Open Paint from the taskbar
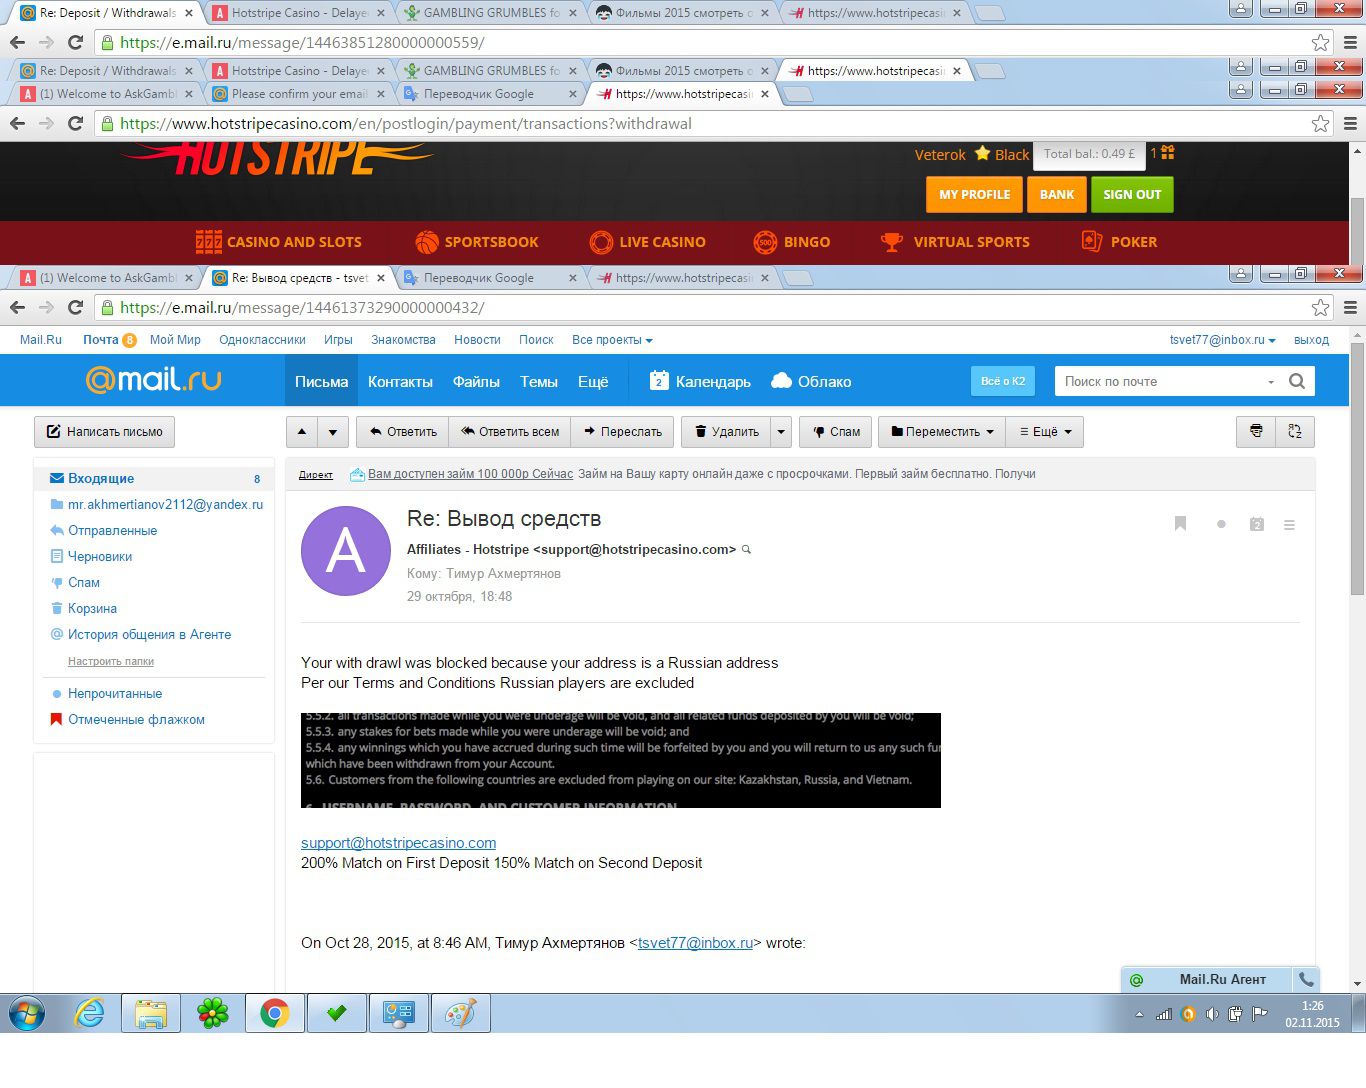 (x=460, y=1013)
